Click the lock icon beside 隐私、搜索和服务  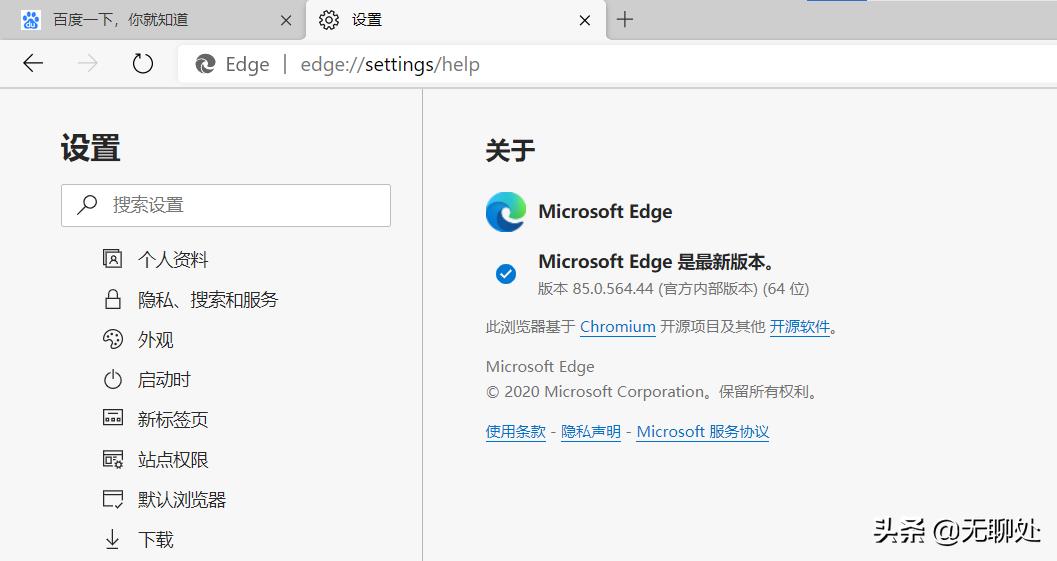click(x=113, y=299)
